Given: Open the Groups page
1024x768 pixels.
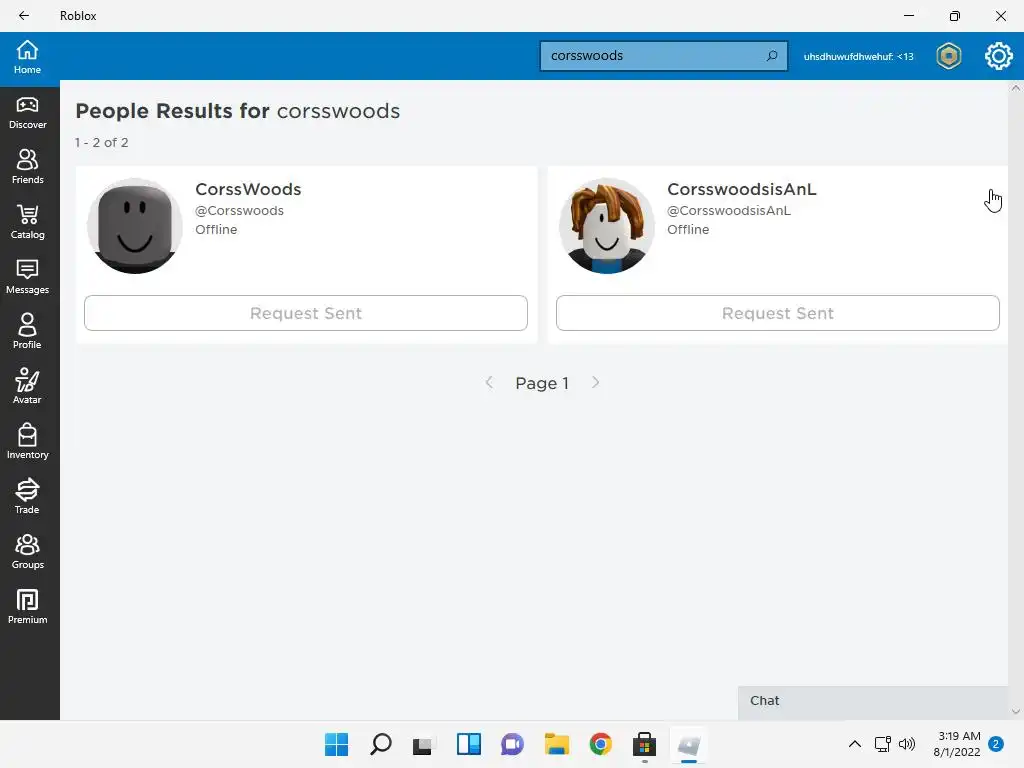Looking at the screenshot, I should [x=27, y=552].
